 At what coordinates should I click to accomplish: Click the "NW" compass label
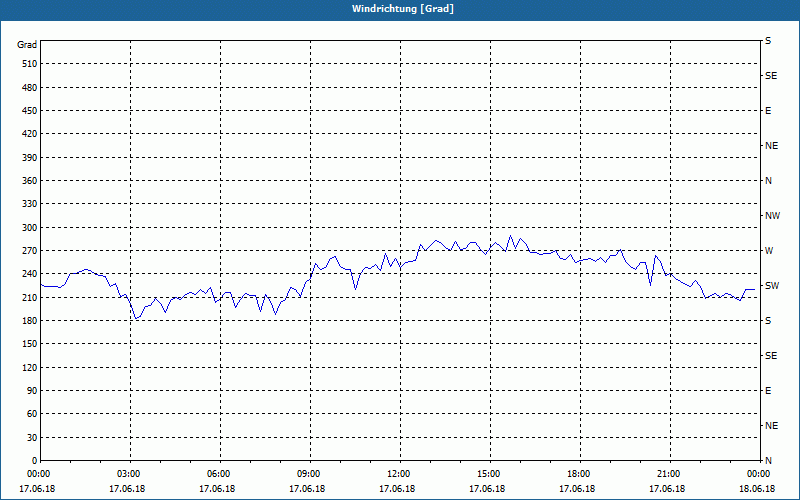click(x=772, y=216)
